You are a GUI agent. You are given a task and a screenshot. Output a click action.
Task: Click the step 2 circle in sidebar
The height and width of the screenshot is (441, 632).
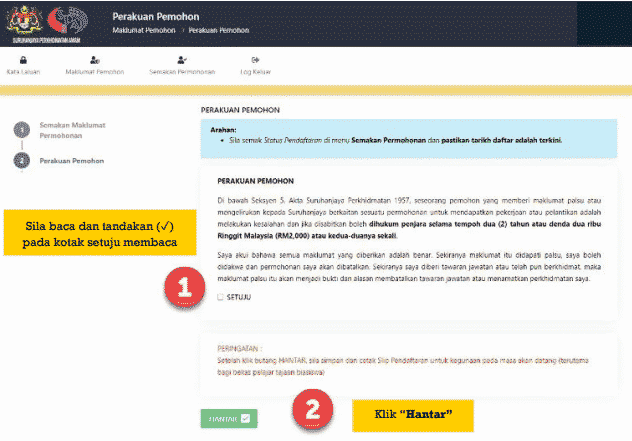pos(21,160)
